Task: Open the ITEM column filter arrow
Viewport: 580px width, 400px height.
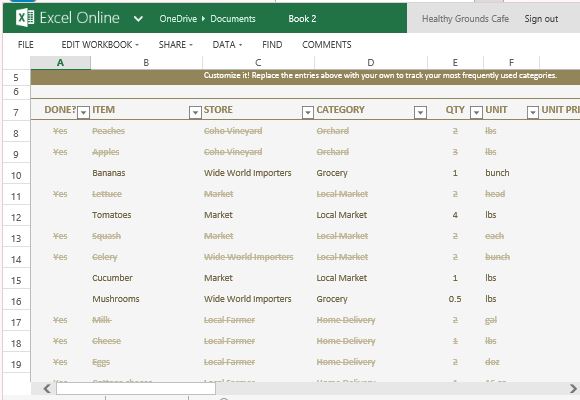Action: point(195,112)
